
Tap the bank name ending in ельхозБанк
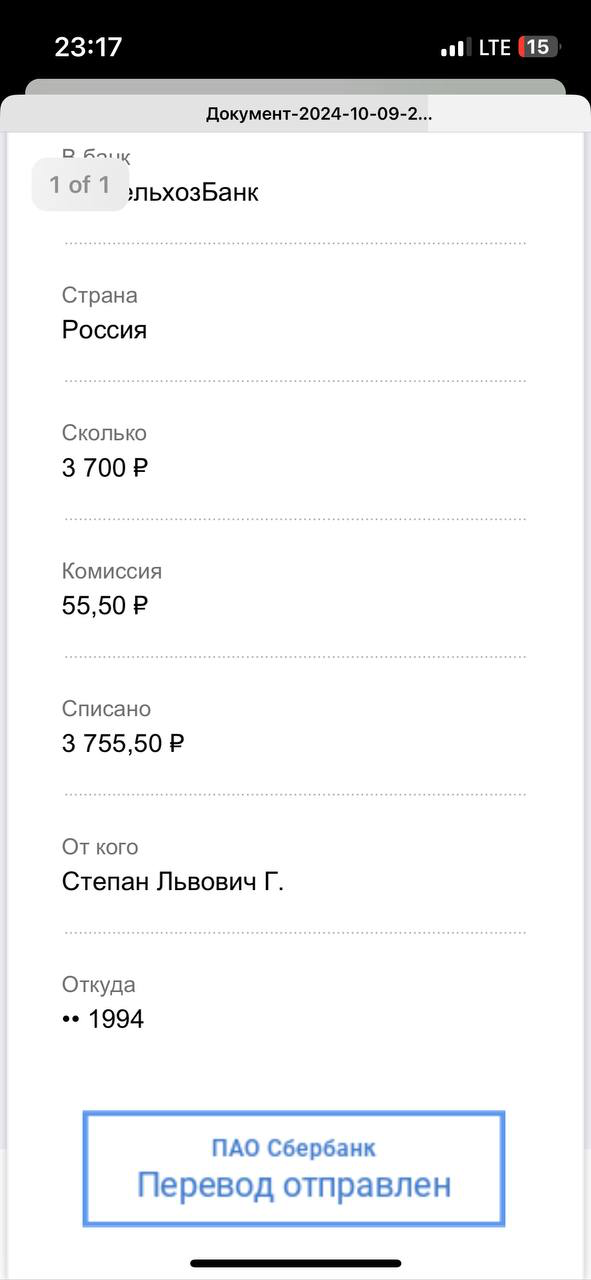193,192
